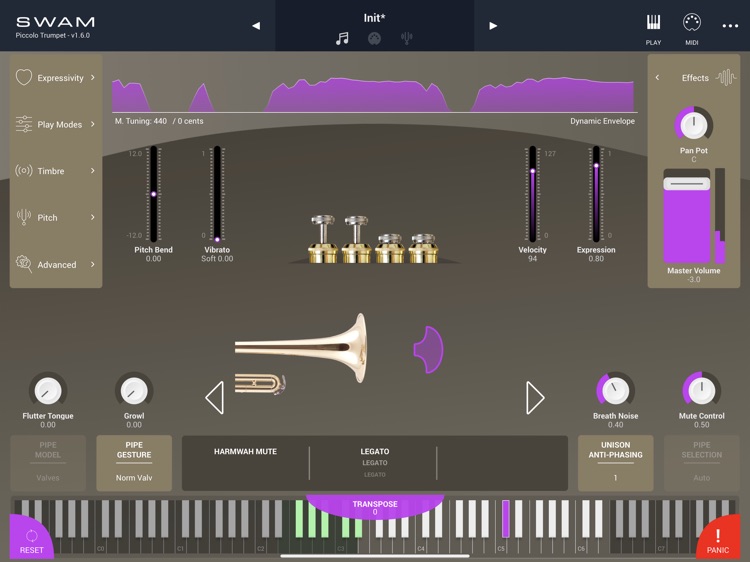This screenshot has width=750, height=562.
Task: Click the Init* preset name
Action: pos(374,18)
